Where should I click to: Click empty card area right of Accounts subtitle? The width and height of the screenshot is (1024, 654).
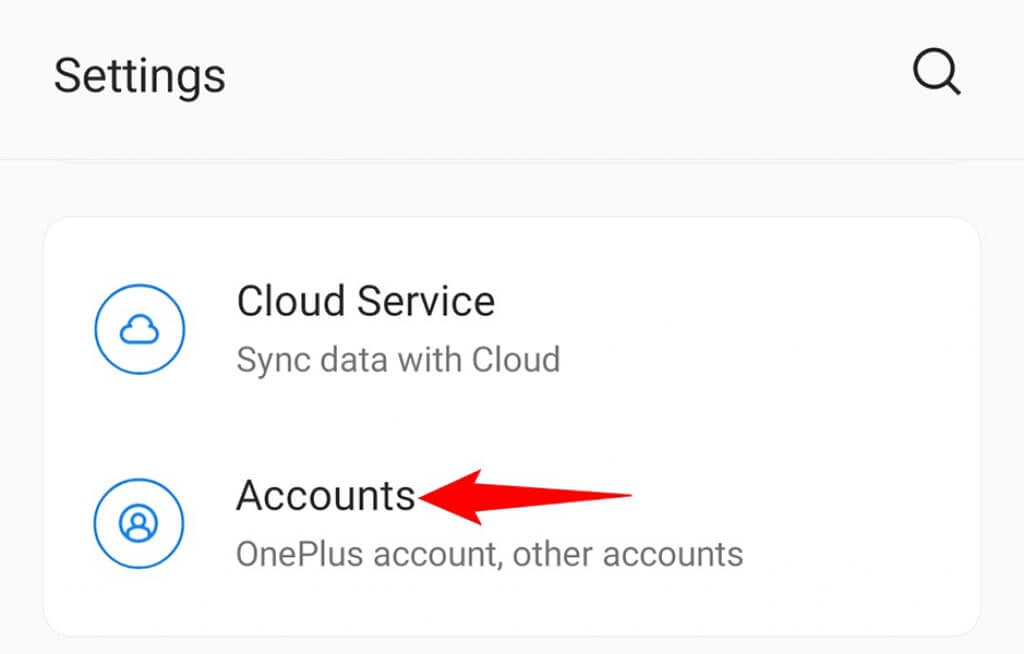click(860, 553)
